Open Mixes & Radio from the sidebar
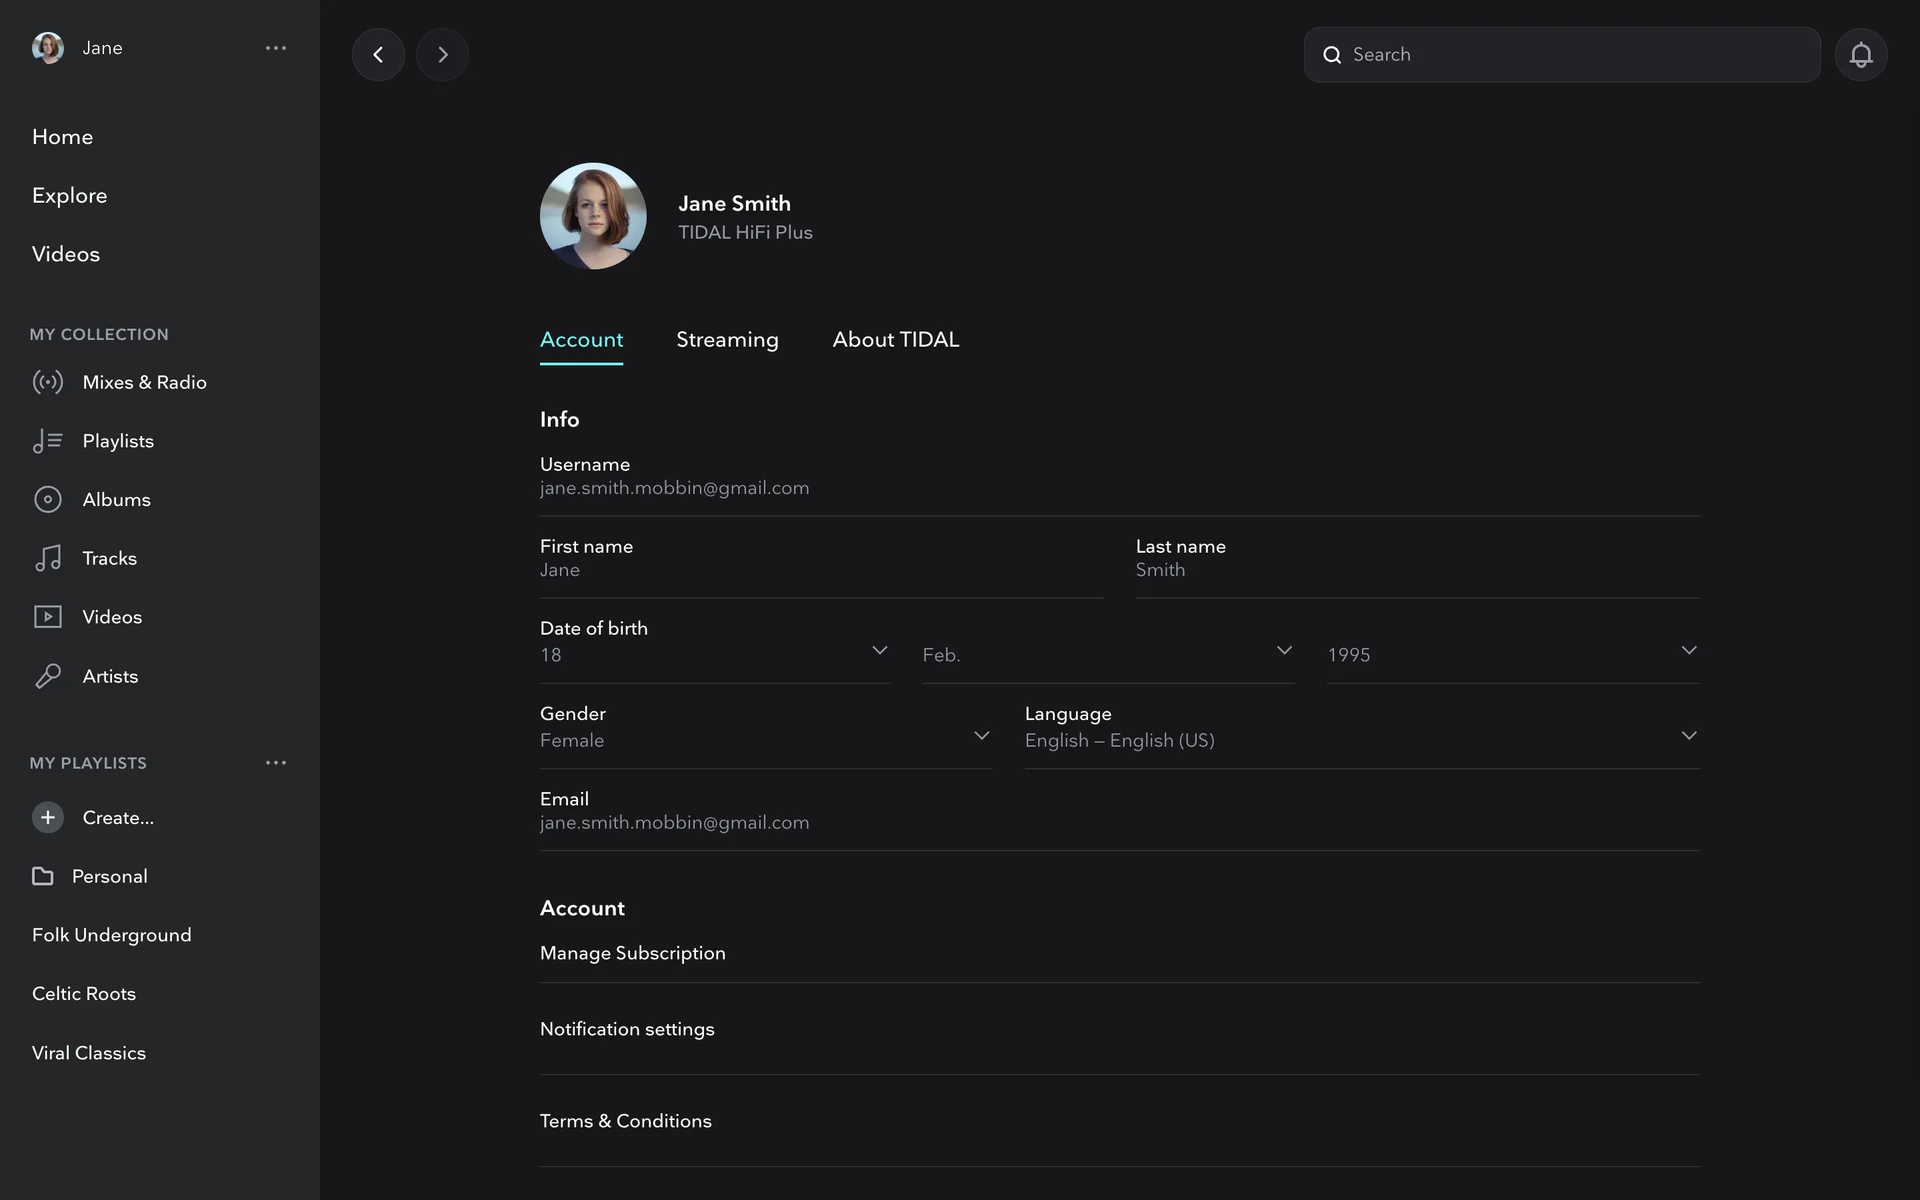This screenshot has height=1200, width=1920. click(144, 382)
